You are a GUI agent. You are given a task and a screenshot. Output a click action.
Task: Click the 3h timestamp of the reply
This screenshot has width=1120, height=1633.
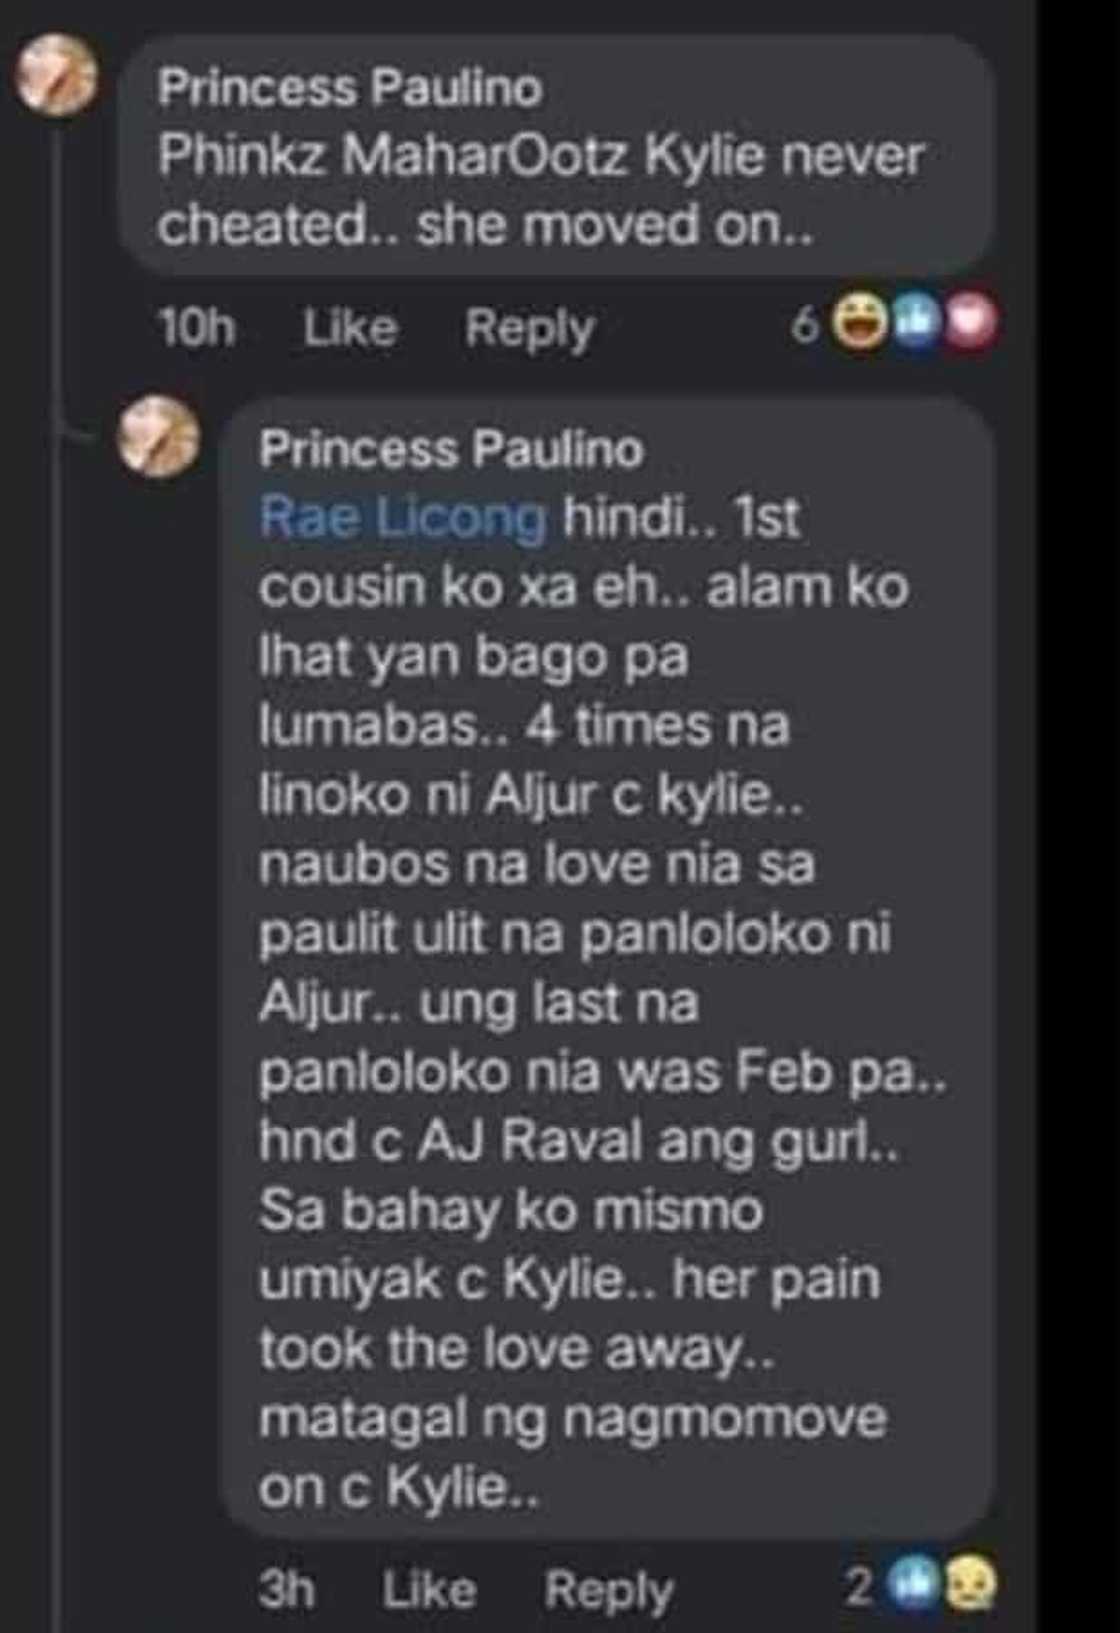click(x=286, y=1588)
